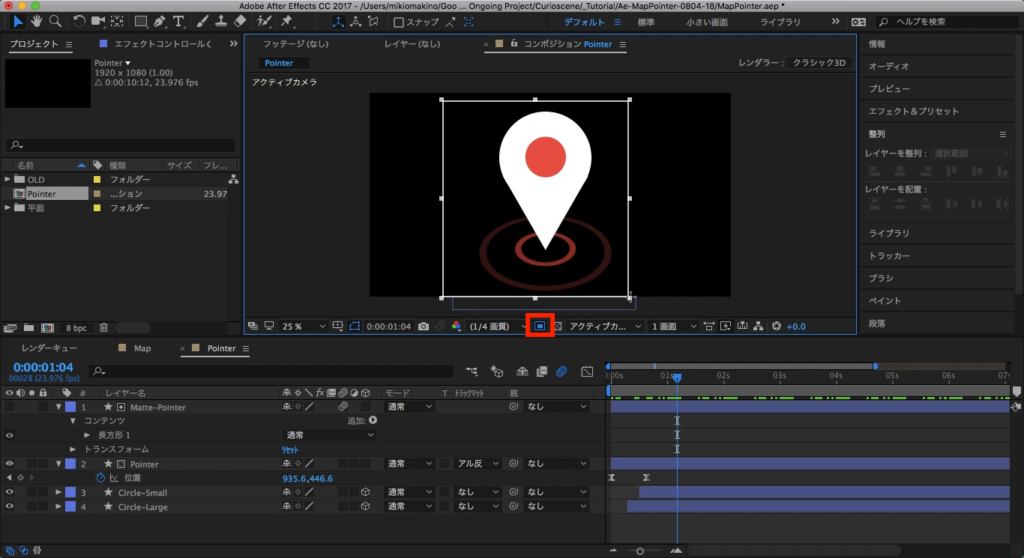The width and height of the screenshot is (1024, 558).
Task: Select the Eraser tool
Action: pyautogui.click(x=240, y=21)
